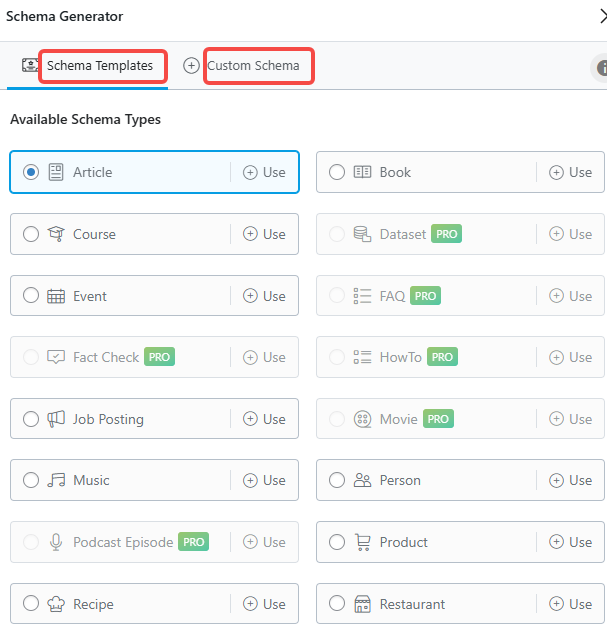This screenshot has width=607, height=644.
Task: Click the PRO badge next to HowTo
Action: [x=442, y=356]
